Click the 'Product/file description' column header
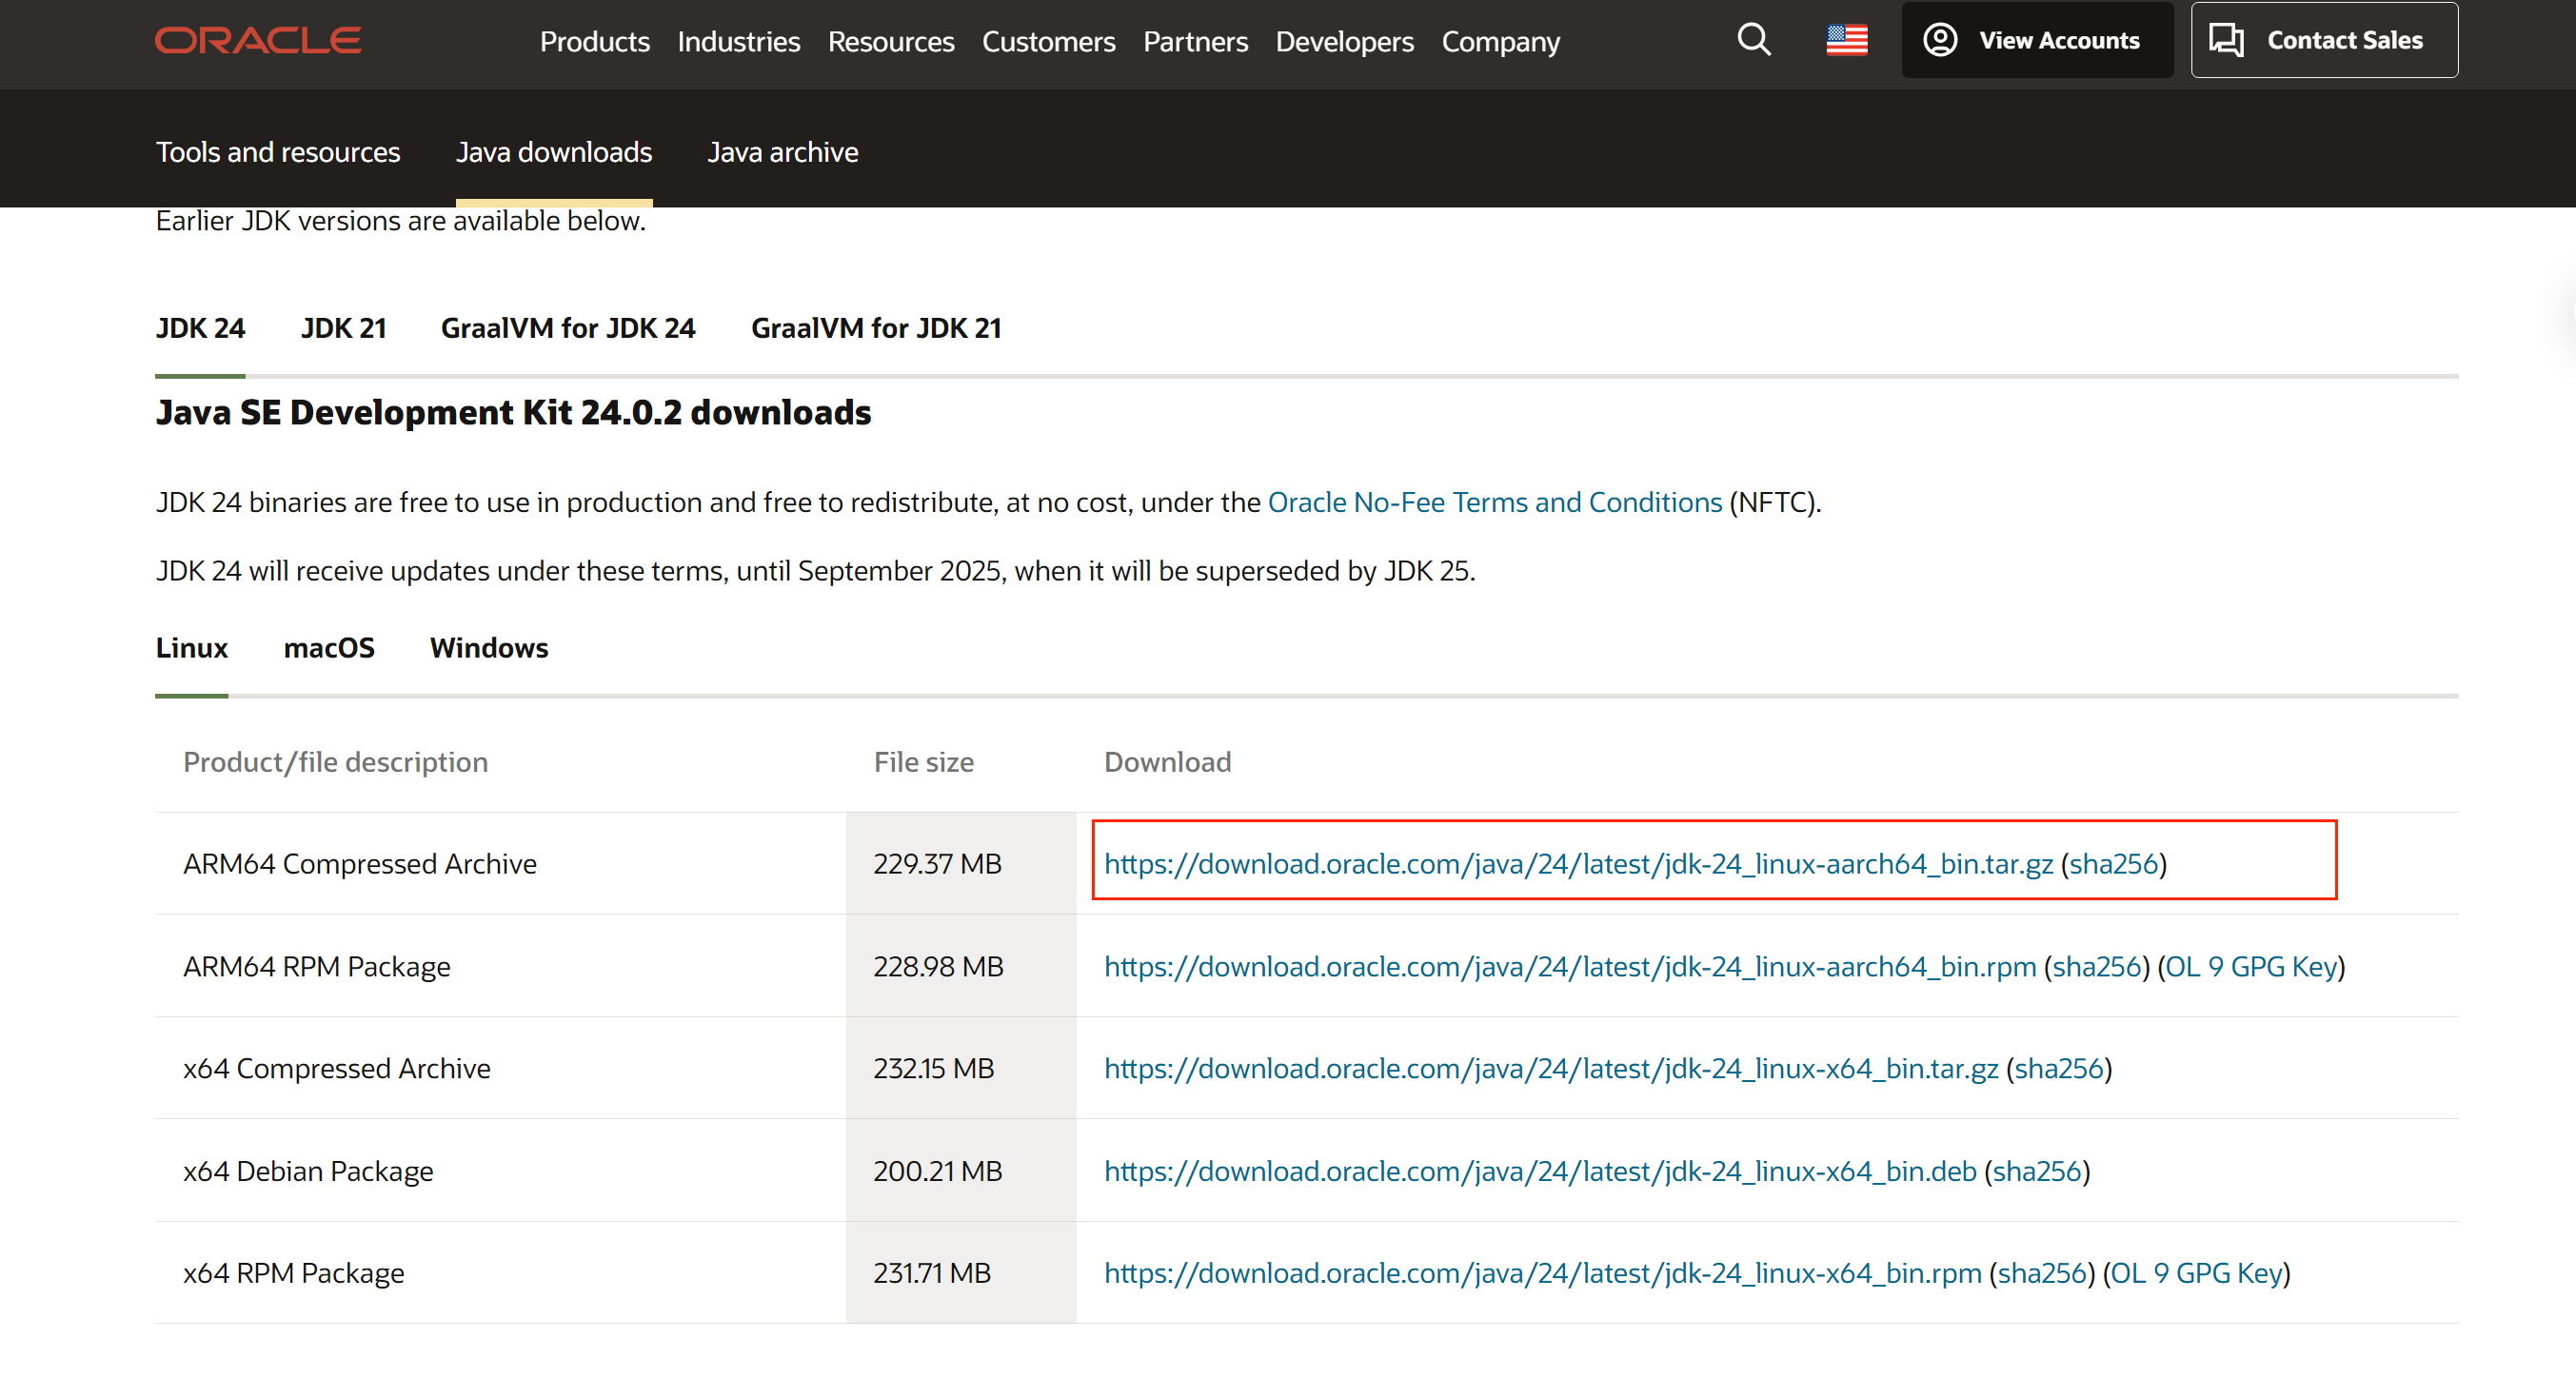 tap(335, 762)
